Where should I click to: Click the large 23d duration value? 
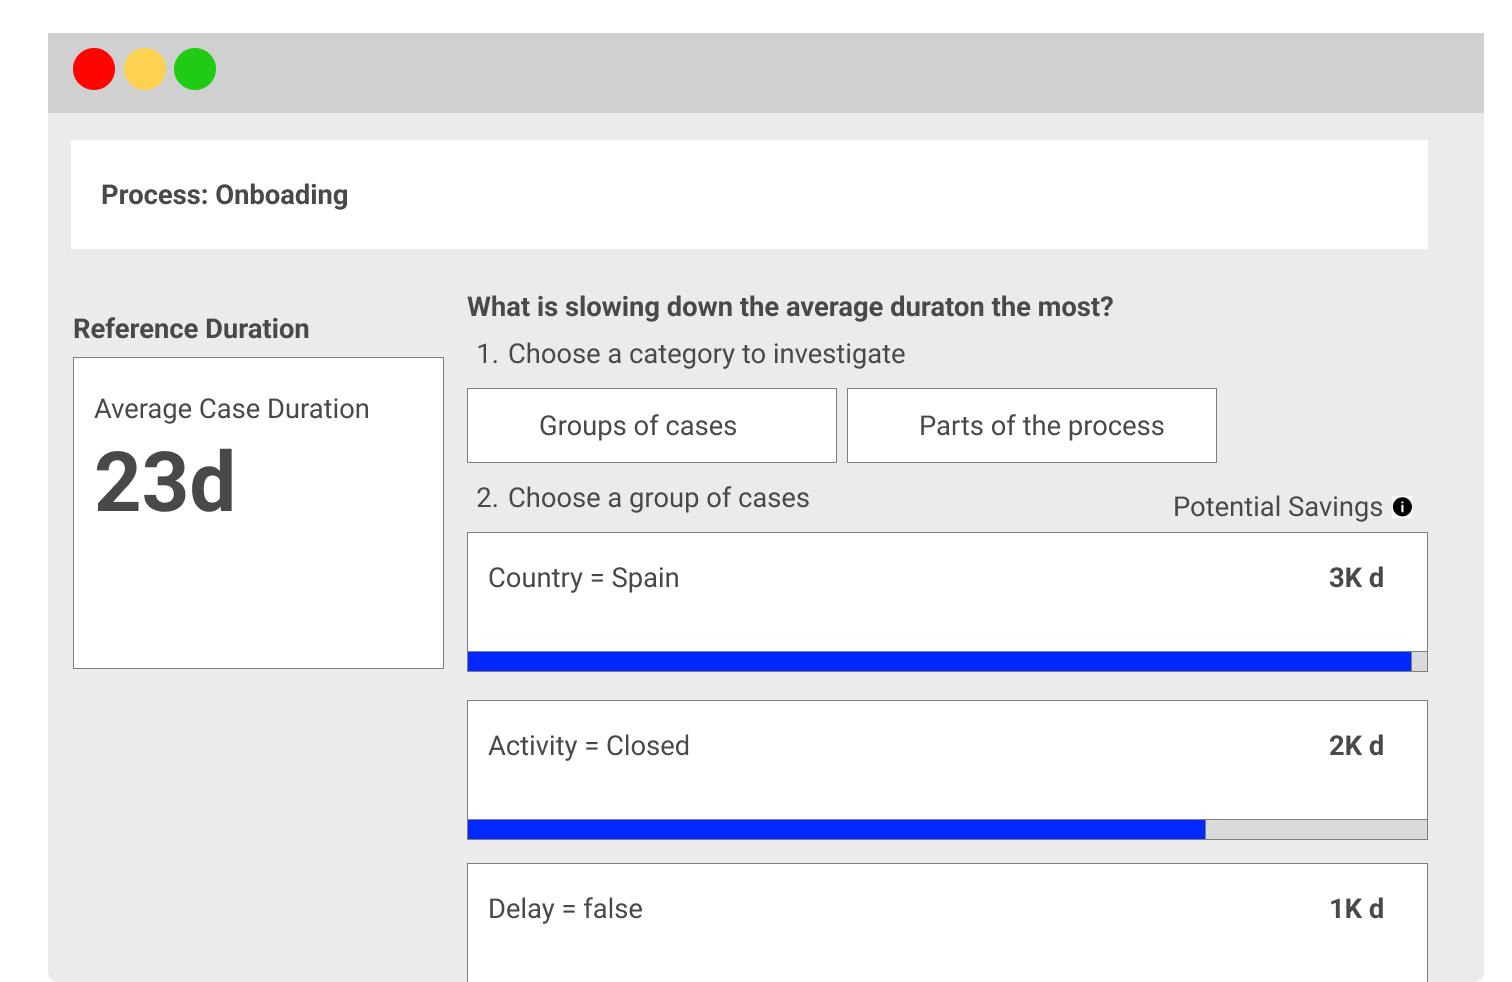165,482
